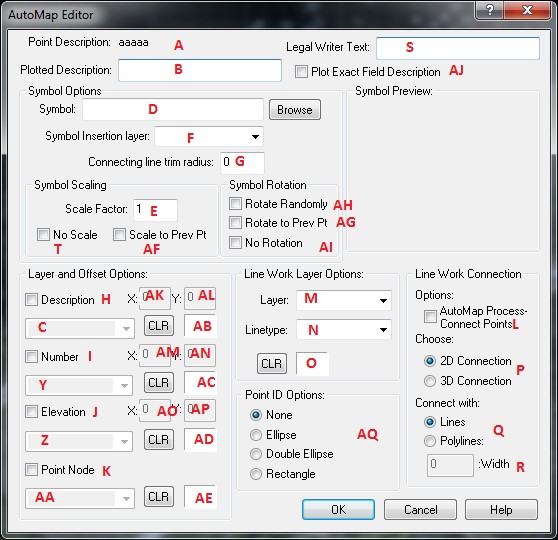
Task: Click CLR button in Point Node row
Action: pyautogui.click(x=159, y=496)
